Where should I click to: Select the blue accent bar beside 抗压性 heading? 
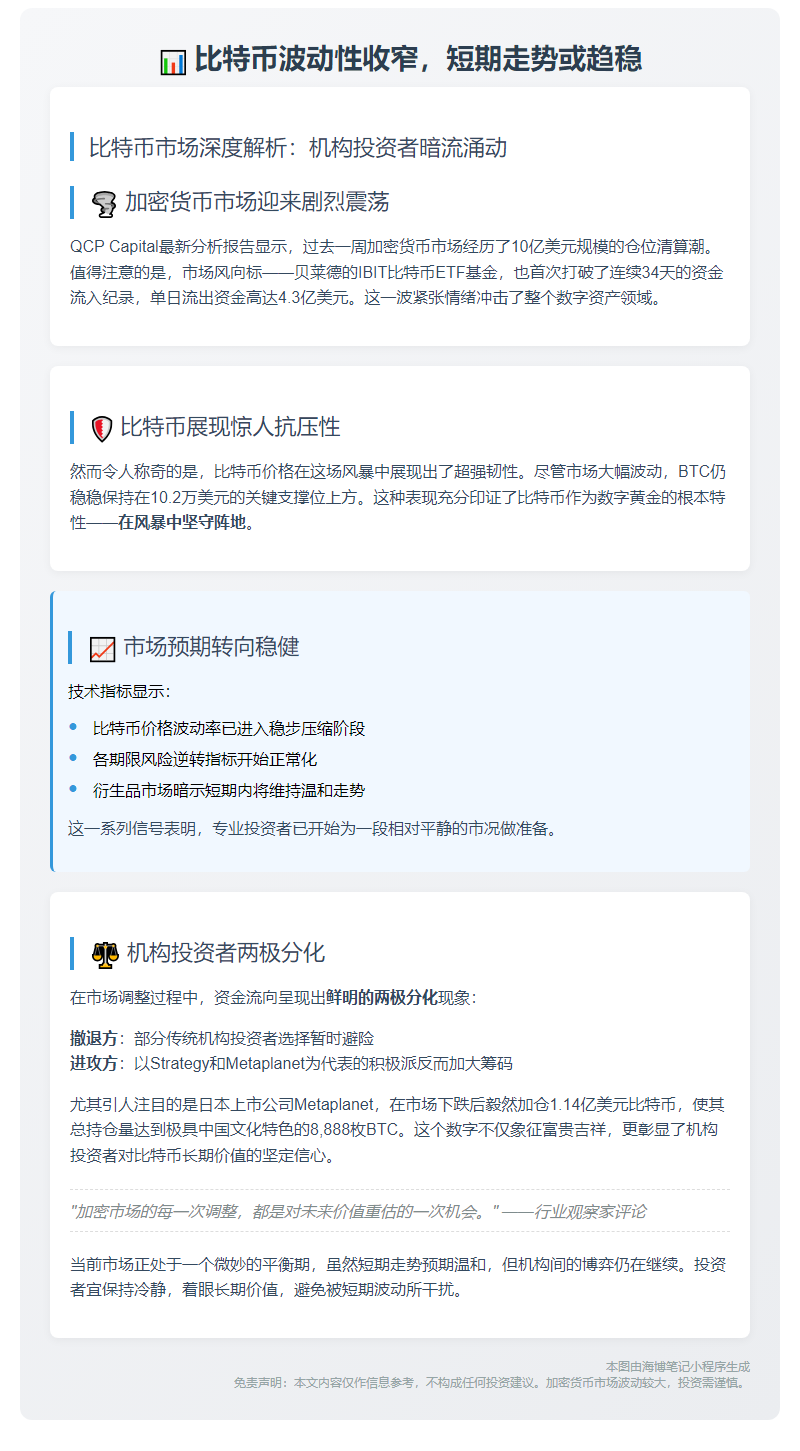(70, 426)
